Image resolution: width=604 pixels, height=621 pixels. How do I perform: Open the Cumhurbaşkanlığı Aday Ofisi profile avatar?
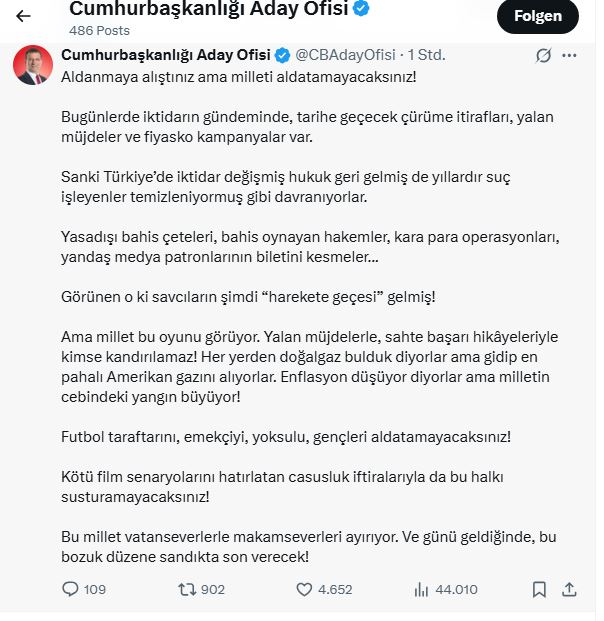click(33, 66)
